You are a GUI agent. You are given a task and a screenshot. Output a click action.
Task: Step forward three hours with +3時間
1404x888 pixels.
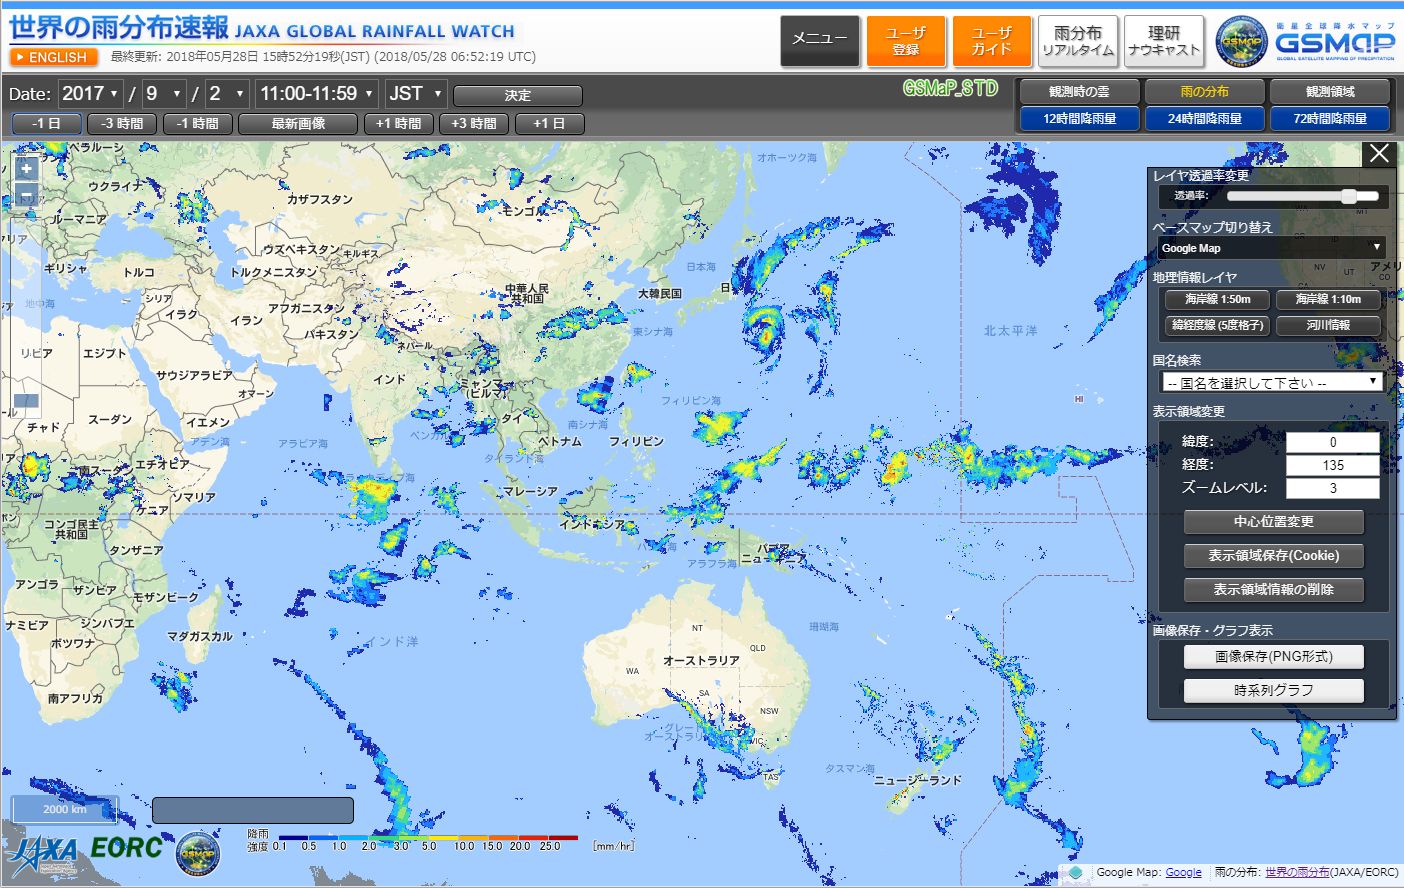tap(474, 124)
